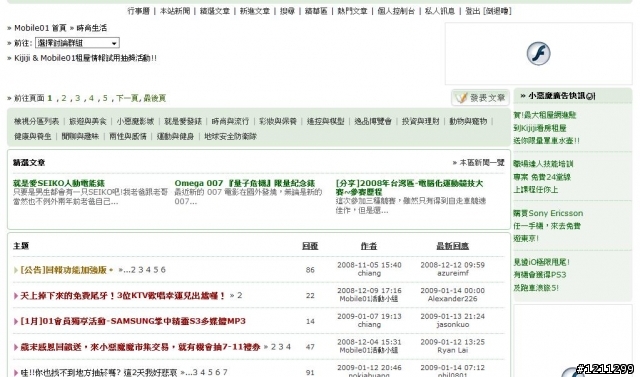
Task: Click the 最後頁 last page link
Action: coord(155,98)
